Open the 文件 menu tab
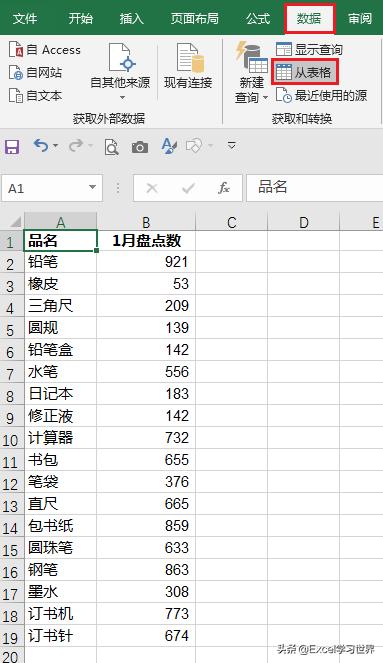383x663 pixels. pyautogui.click(x=25, y=18)
